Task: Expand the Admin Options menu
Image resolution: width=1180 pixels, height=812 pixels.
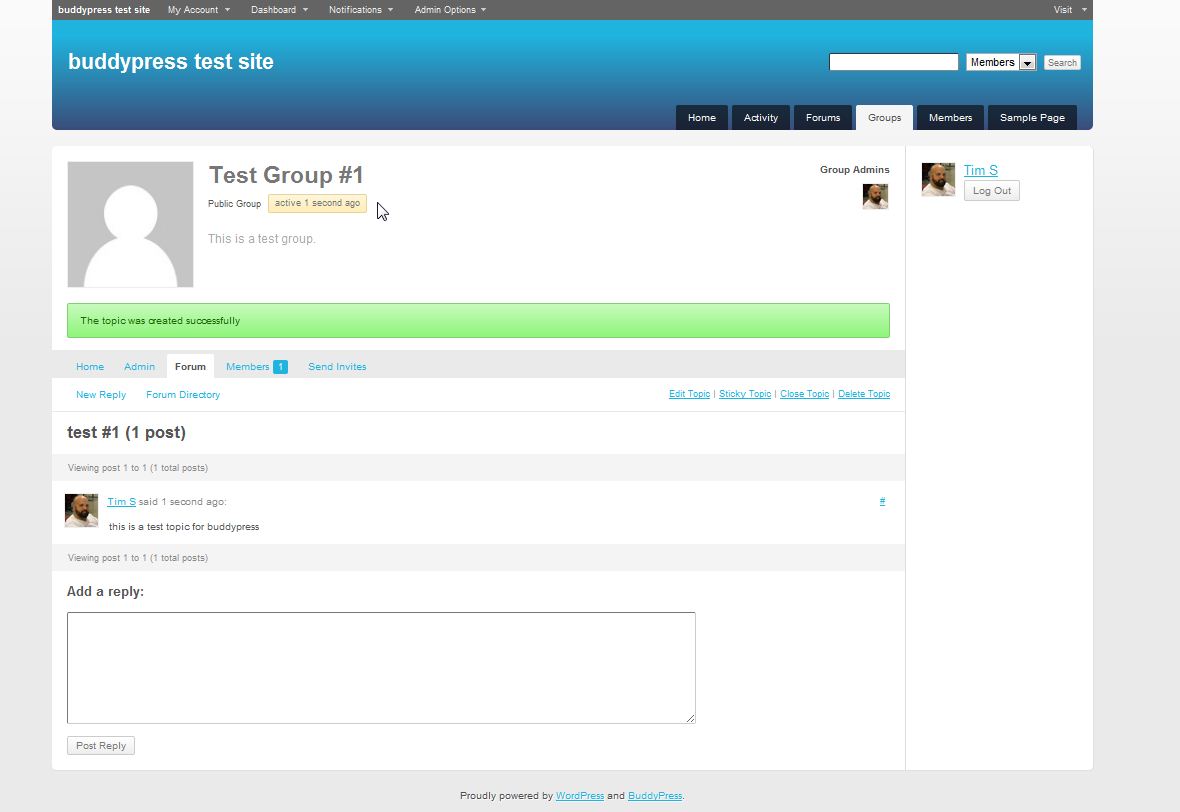Action: tap(450, 10)
